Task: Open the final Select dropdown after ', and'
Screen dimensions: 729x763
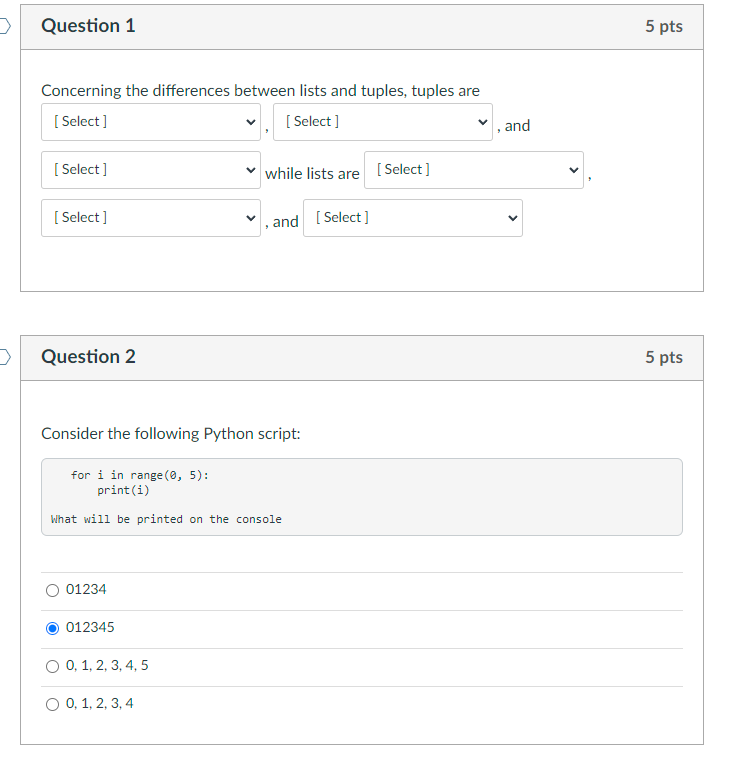Action: [x=413, y=218]
